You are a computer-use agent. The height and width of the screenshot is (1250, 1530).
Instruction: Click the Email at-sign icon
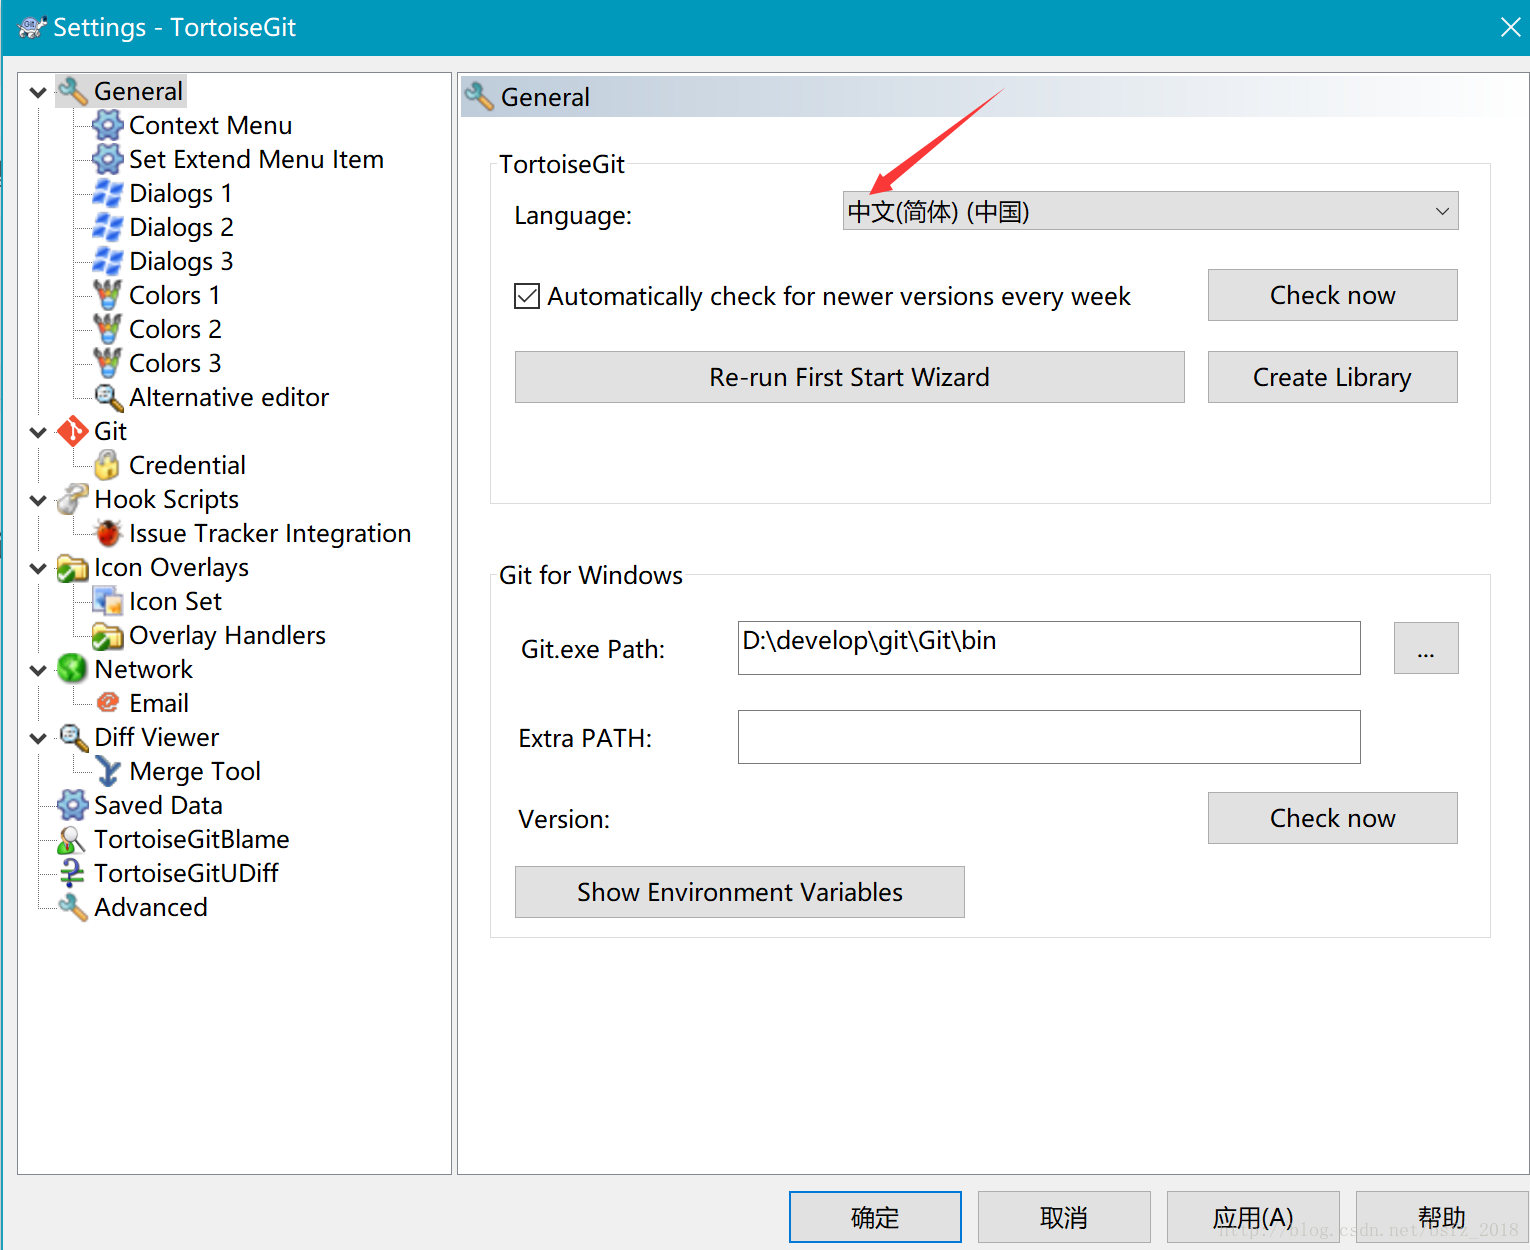107,703
